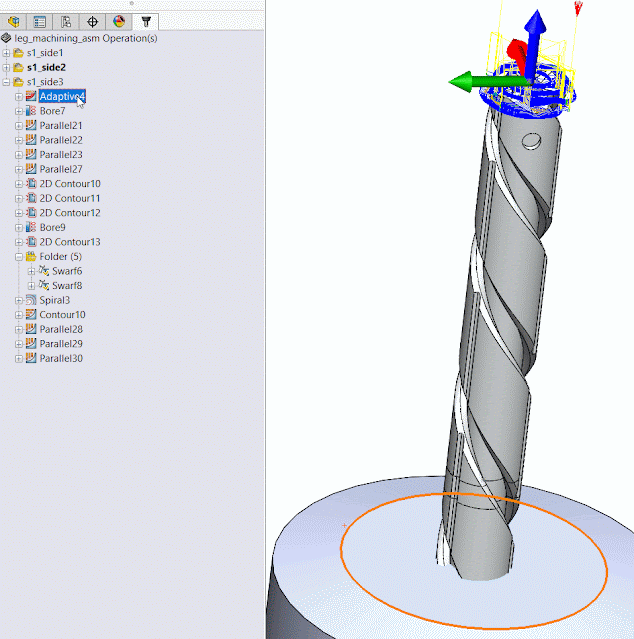This screenshot has height=639, width=634.
Task: Collapse the s1_side3 setup node
Action: point(7,82)
